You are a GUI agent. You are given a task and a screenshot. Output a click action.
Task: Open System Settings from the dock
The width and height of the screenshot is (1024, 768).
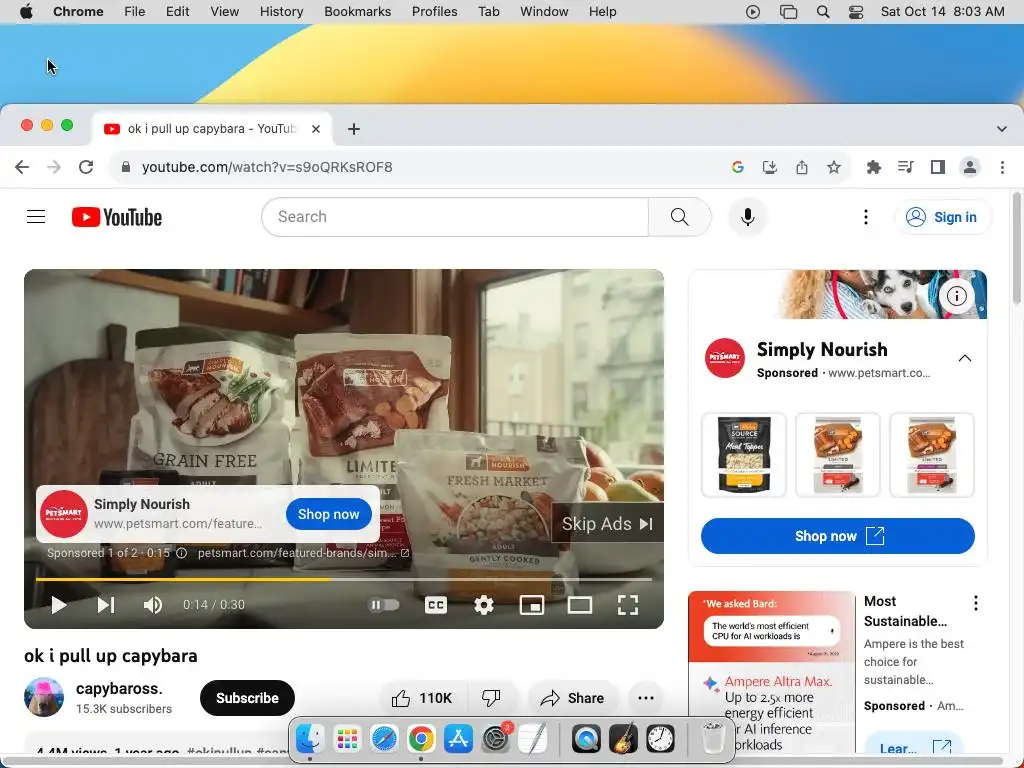(496, 739)
